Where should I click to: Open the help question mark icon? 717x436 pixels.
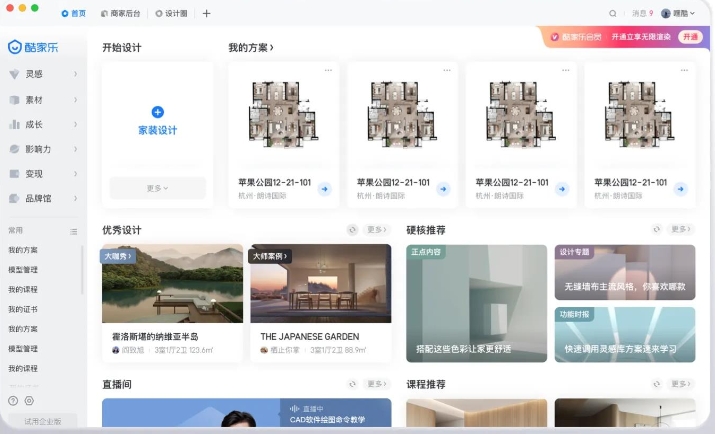[x=13, y=401]
